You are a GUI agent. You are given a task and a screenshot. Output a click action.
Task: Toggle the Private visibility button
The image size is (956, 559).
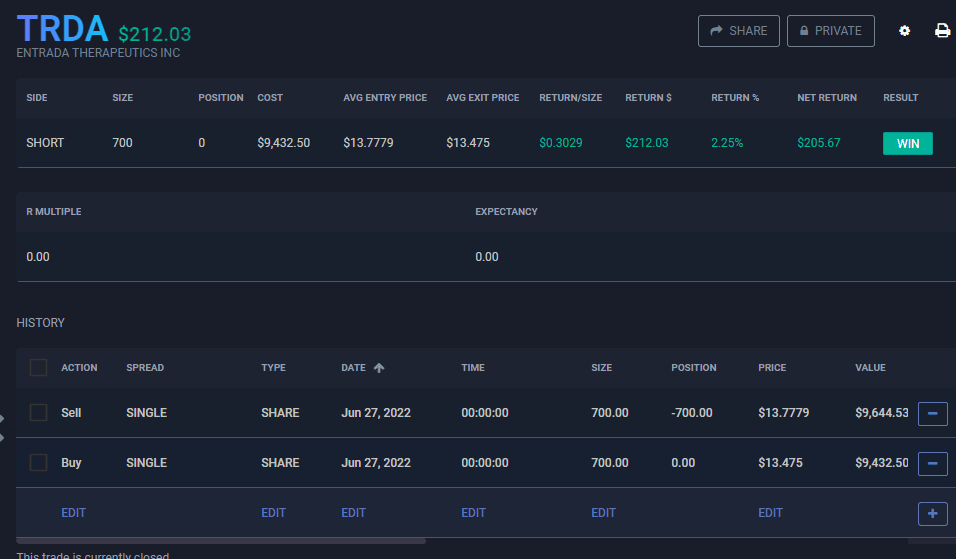pos(830,31)
